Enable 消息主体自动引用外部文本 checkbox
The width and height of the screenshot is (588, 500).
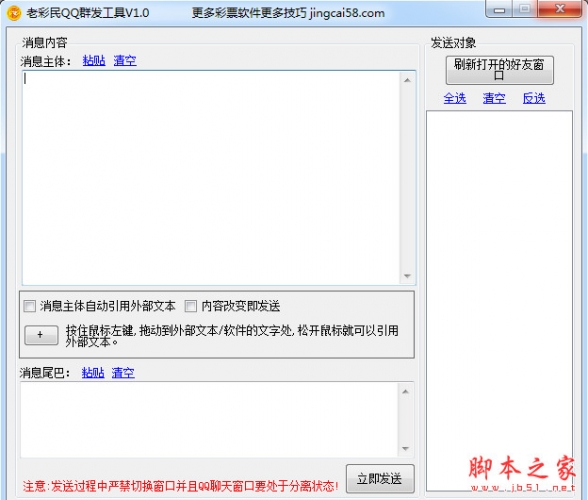tap(30, 306)
